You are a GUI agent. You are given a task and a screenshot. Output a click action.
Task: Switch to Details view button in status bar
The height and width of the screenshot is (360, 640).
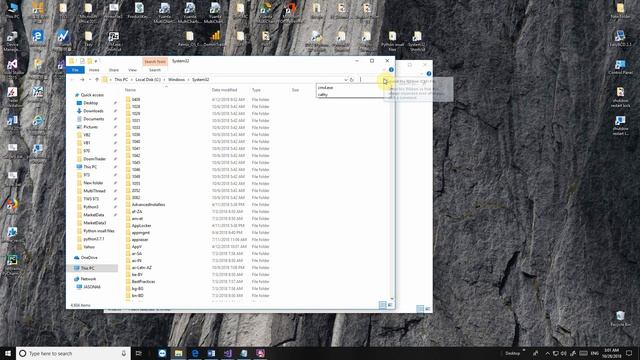(x=382, y=305)
